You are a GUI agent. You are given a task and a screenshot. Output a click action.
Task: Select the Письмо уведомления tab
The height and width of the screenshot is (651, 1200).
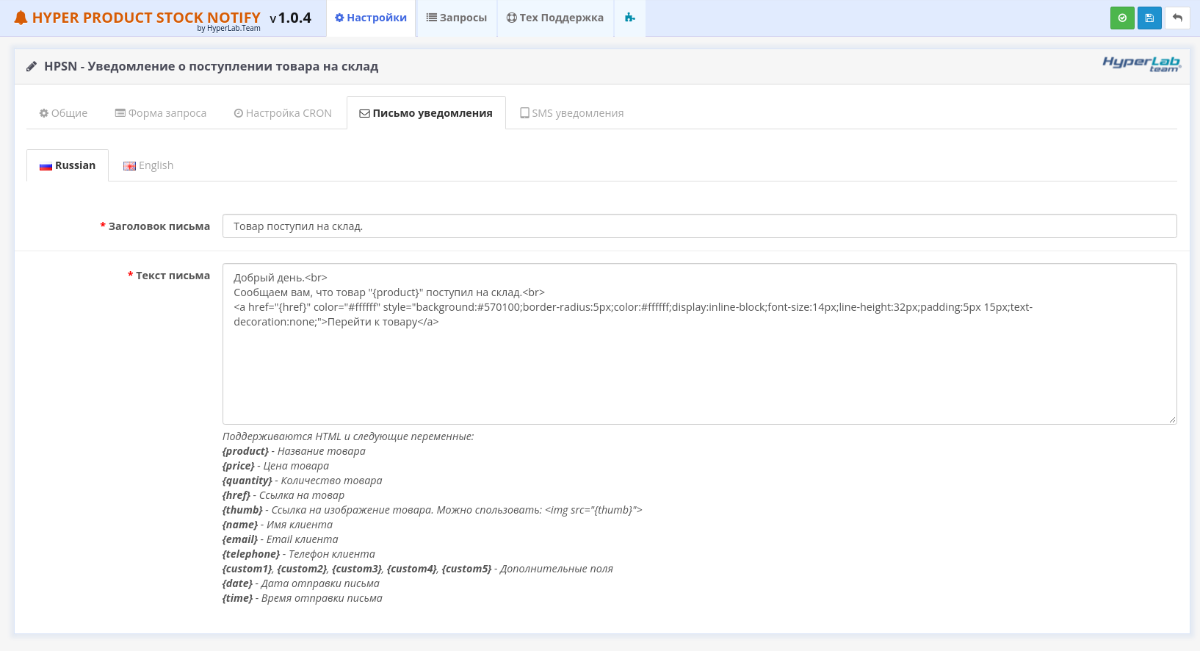pyautogui.click(x=426, y=113)
